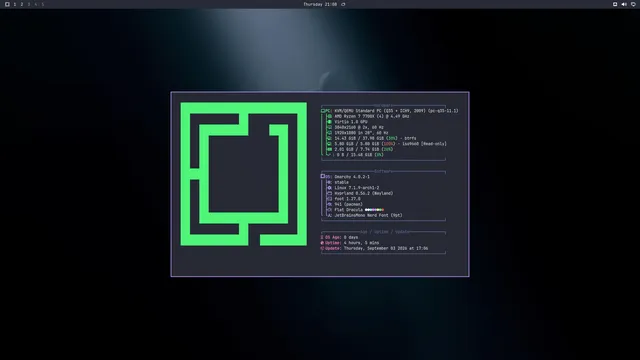Viewport: 640px width, 360px height.
Task: Click the terminal icon beside foot 1.27.0
Action: coord(329,199)
